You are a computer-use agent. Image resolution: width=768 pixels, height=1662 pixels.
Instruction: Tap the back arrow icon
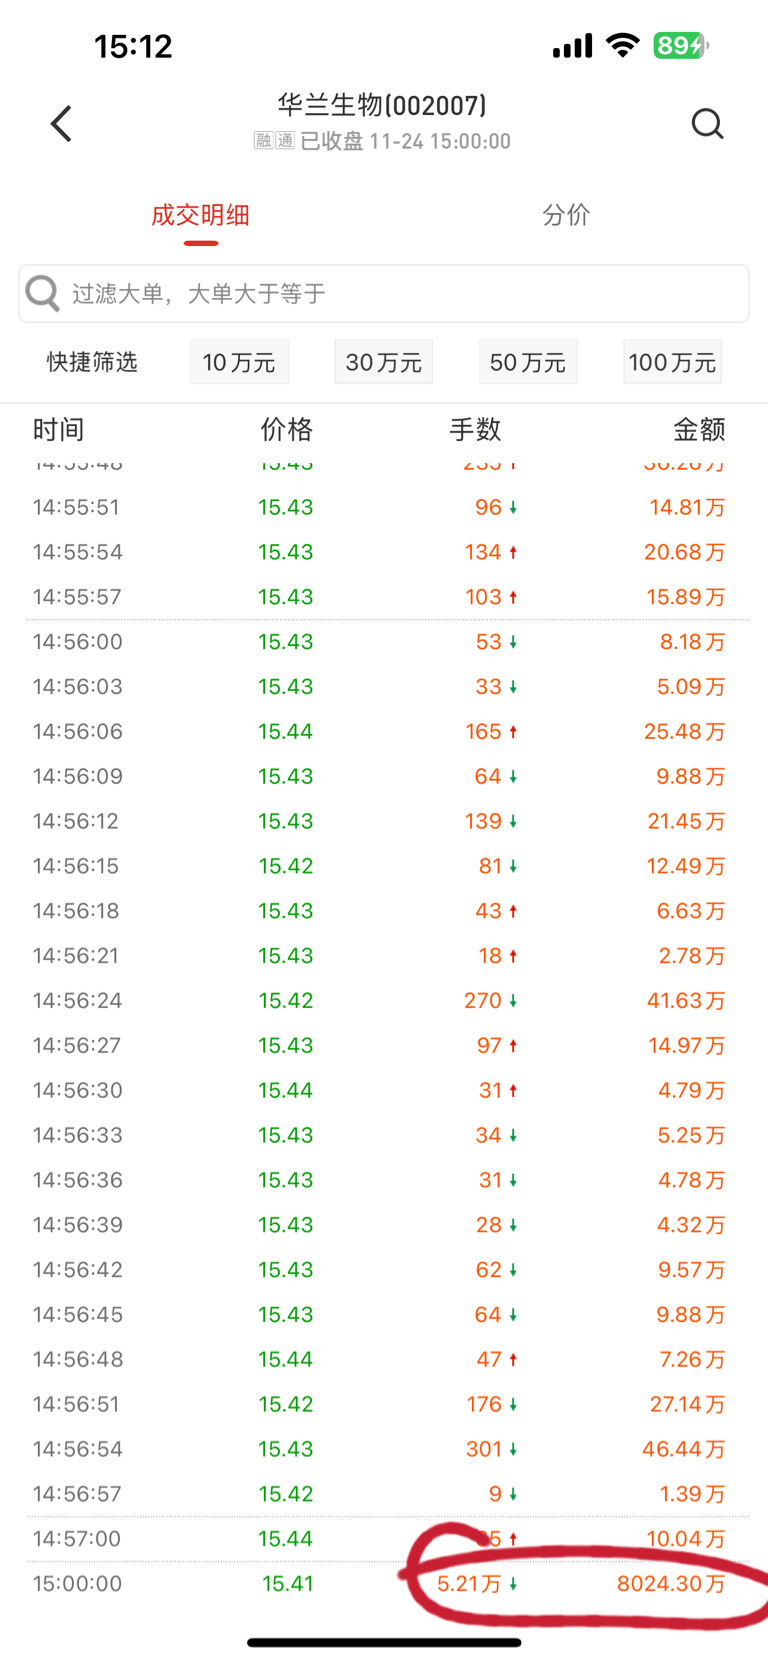click(x=62, y=124)
